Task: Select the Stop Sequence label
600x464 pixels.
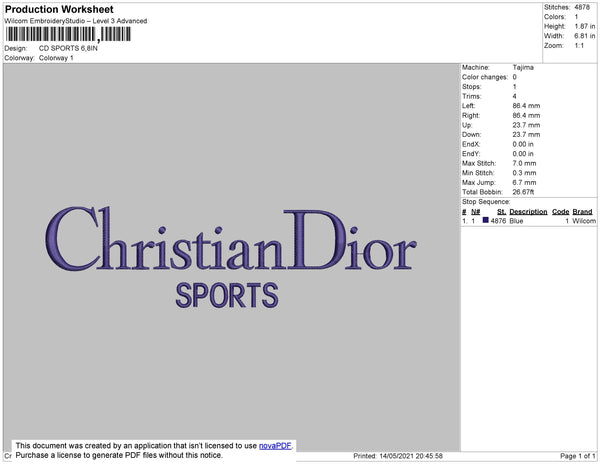Action: 486,202
